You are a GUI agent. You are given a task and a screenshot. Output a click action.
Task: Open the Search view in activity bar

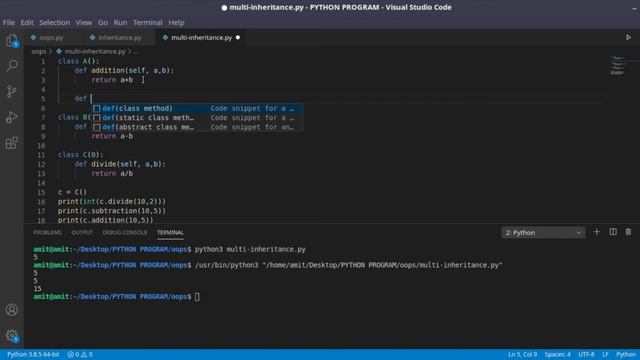pyautogui.click(x=12, y=65)
